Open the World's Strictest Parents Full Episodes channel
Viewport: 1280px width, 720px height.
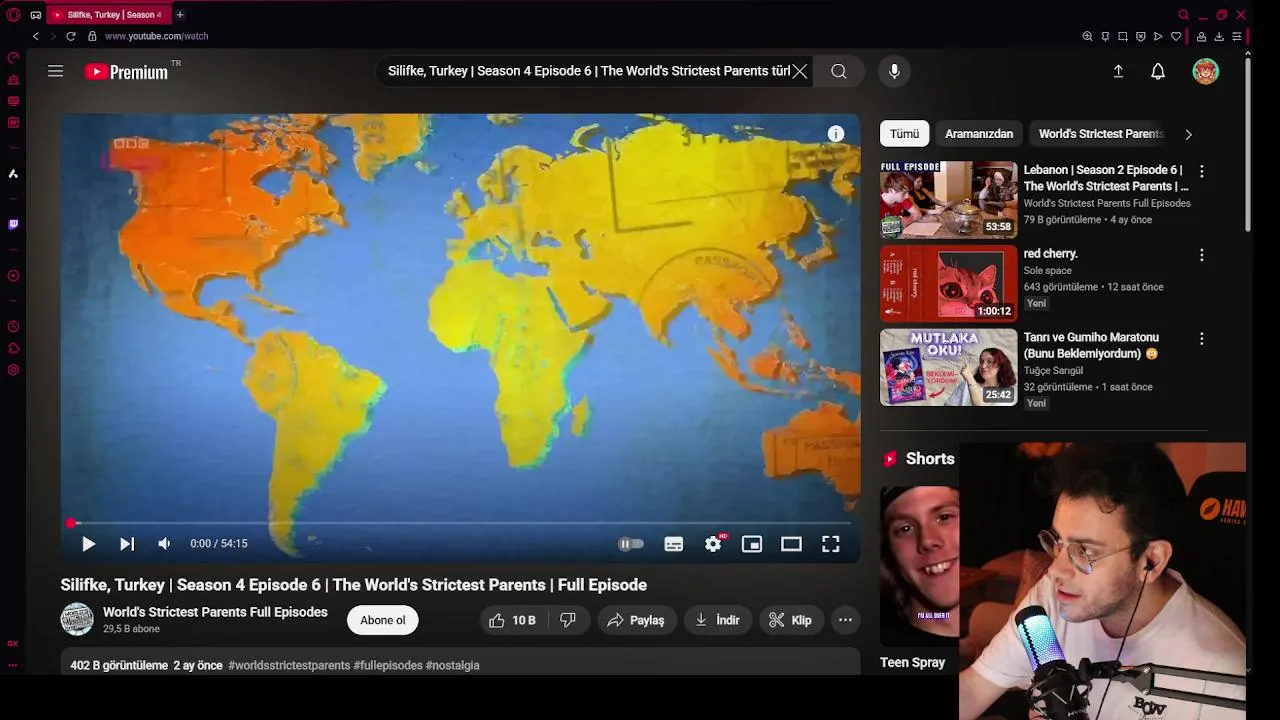215,612
